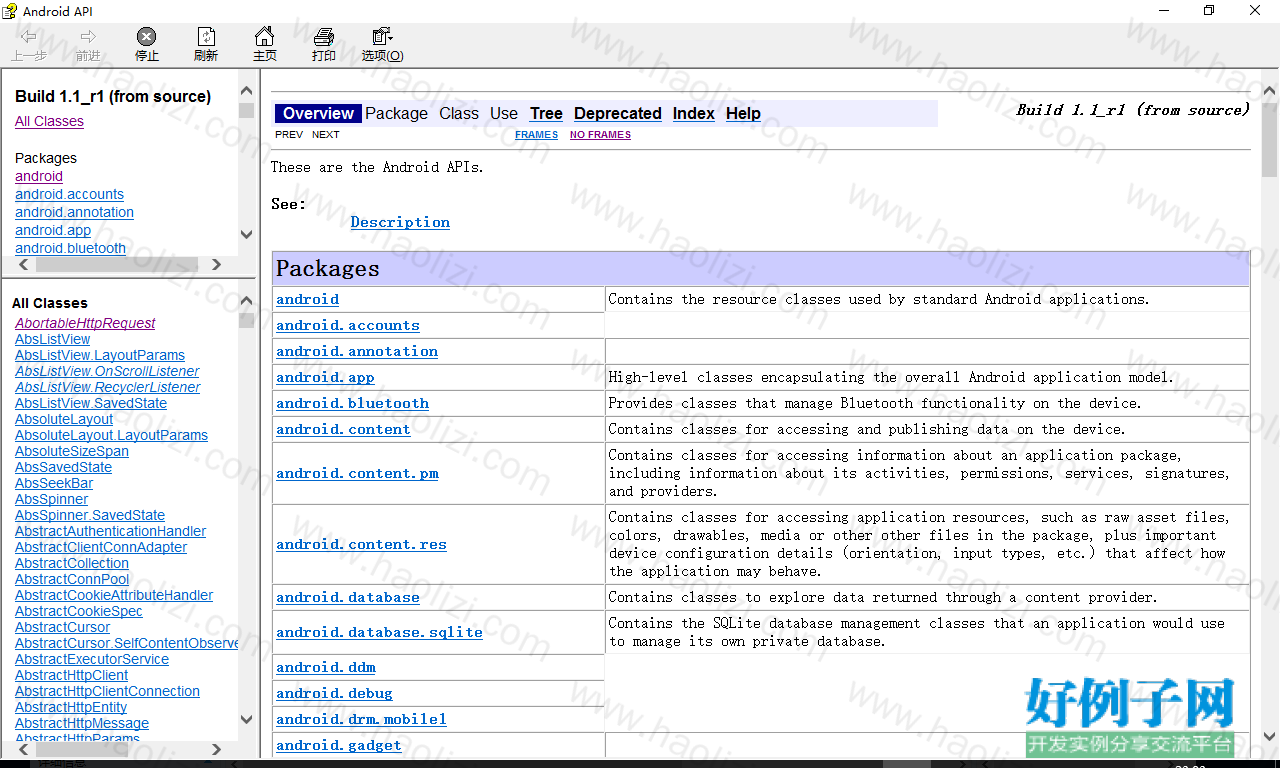Go back with the 上一步 toolbar button
Image resolution: width=1280 pixels, height=768 pixels.
(x=29, y=45)
